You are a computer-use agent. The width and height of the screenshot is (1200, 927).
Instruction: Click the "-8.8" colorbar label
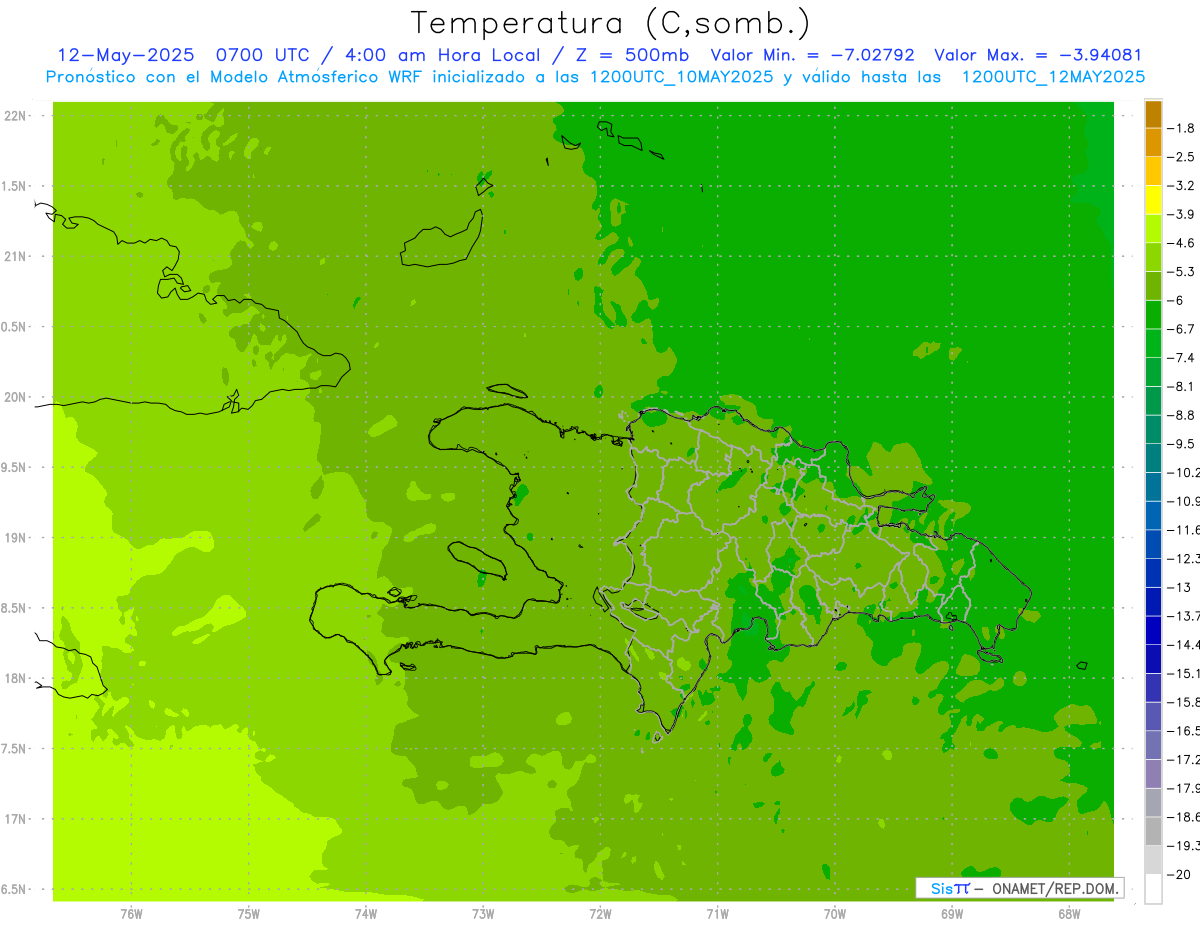click(1182, 415)
